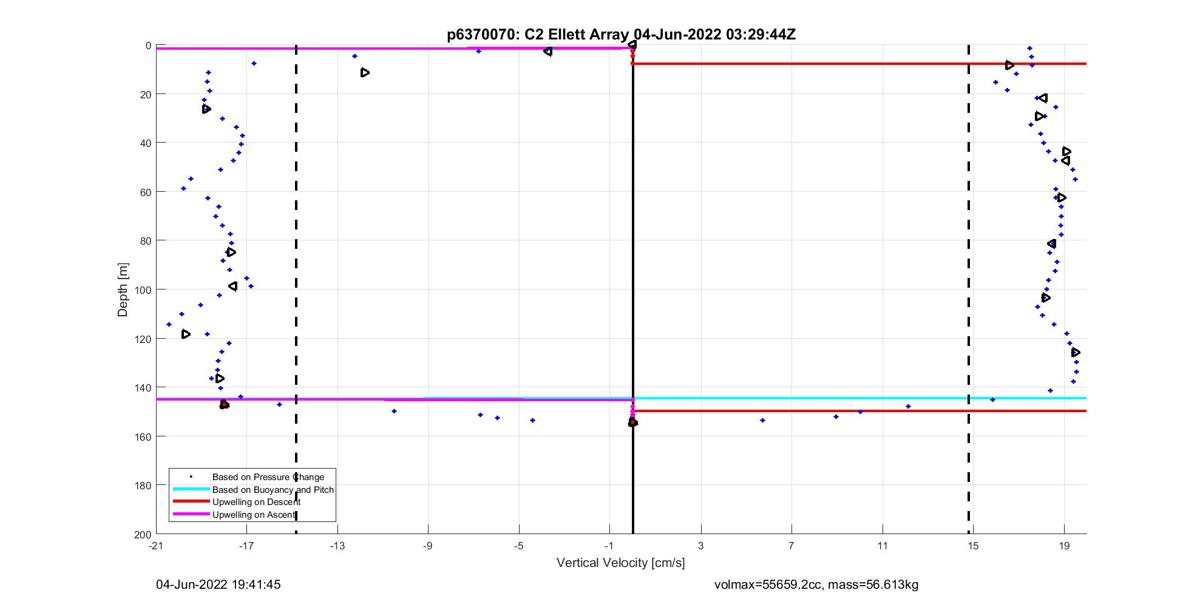Click the y-axis tick label '140'
Viewport: 1200px width, 601px height.
pyautogui.click(x=141, y=388)
